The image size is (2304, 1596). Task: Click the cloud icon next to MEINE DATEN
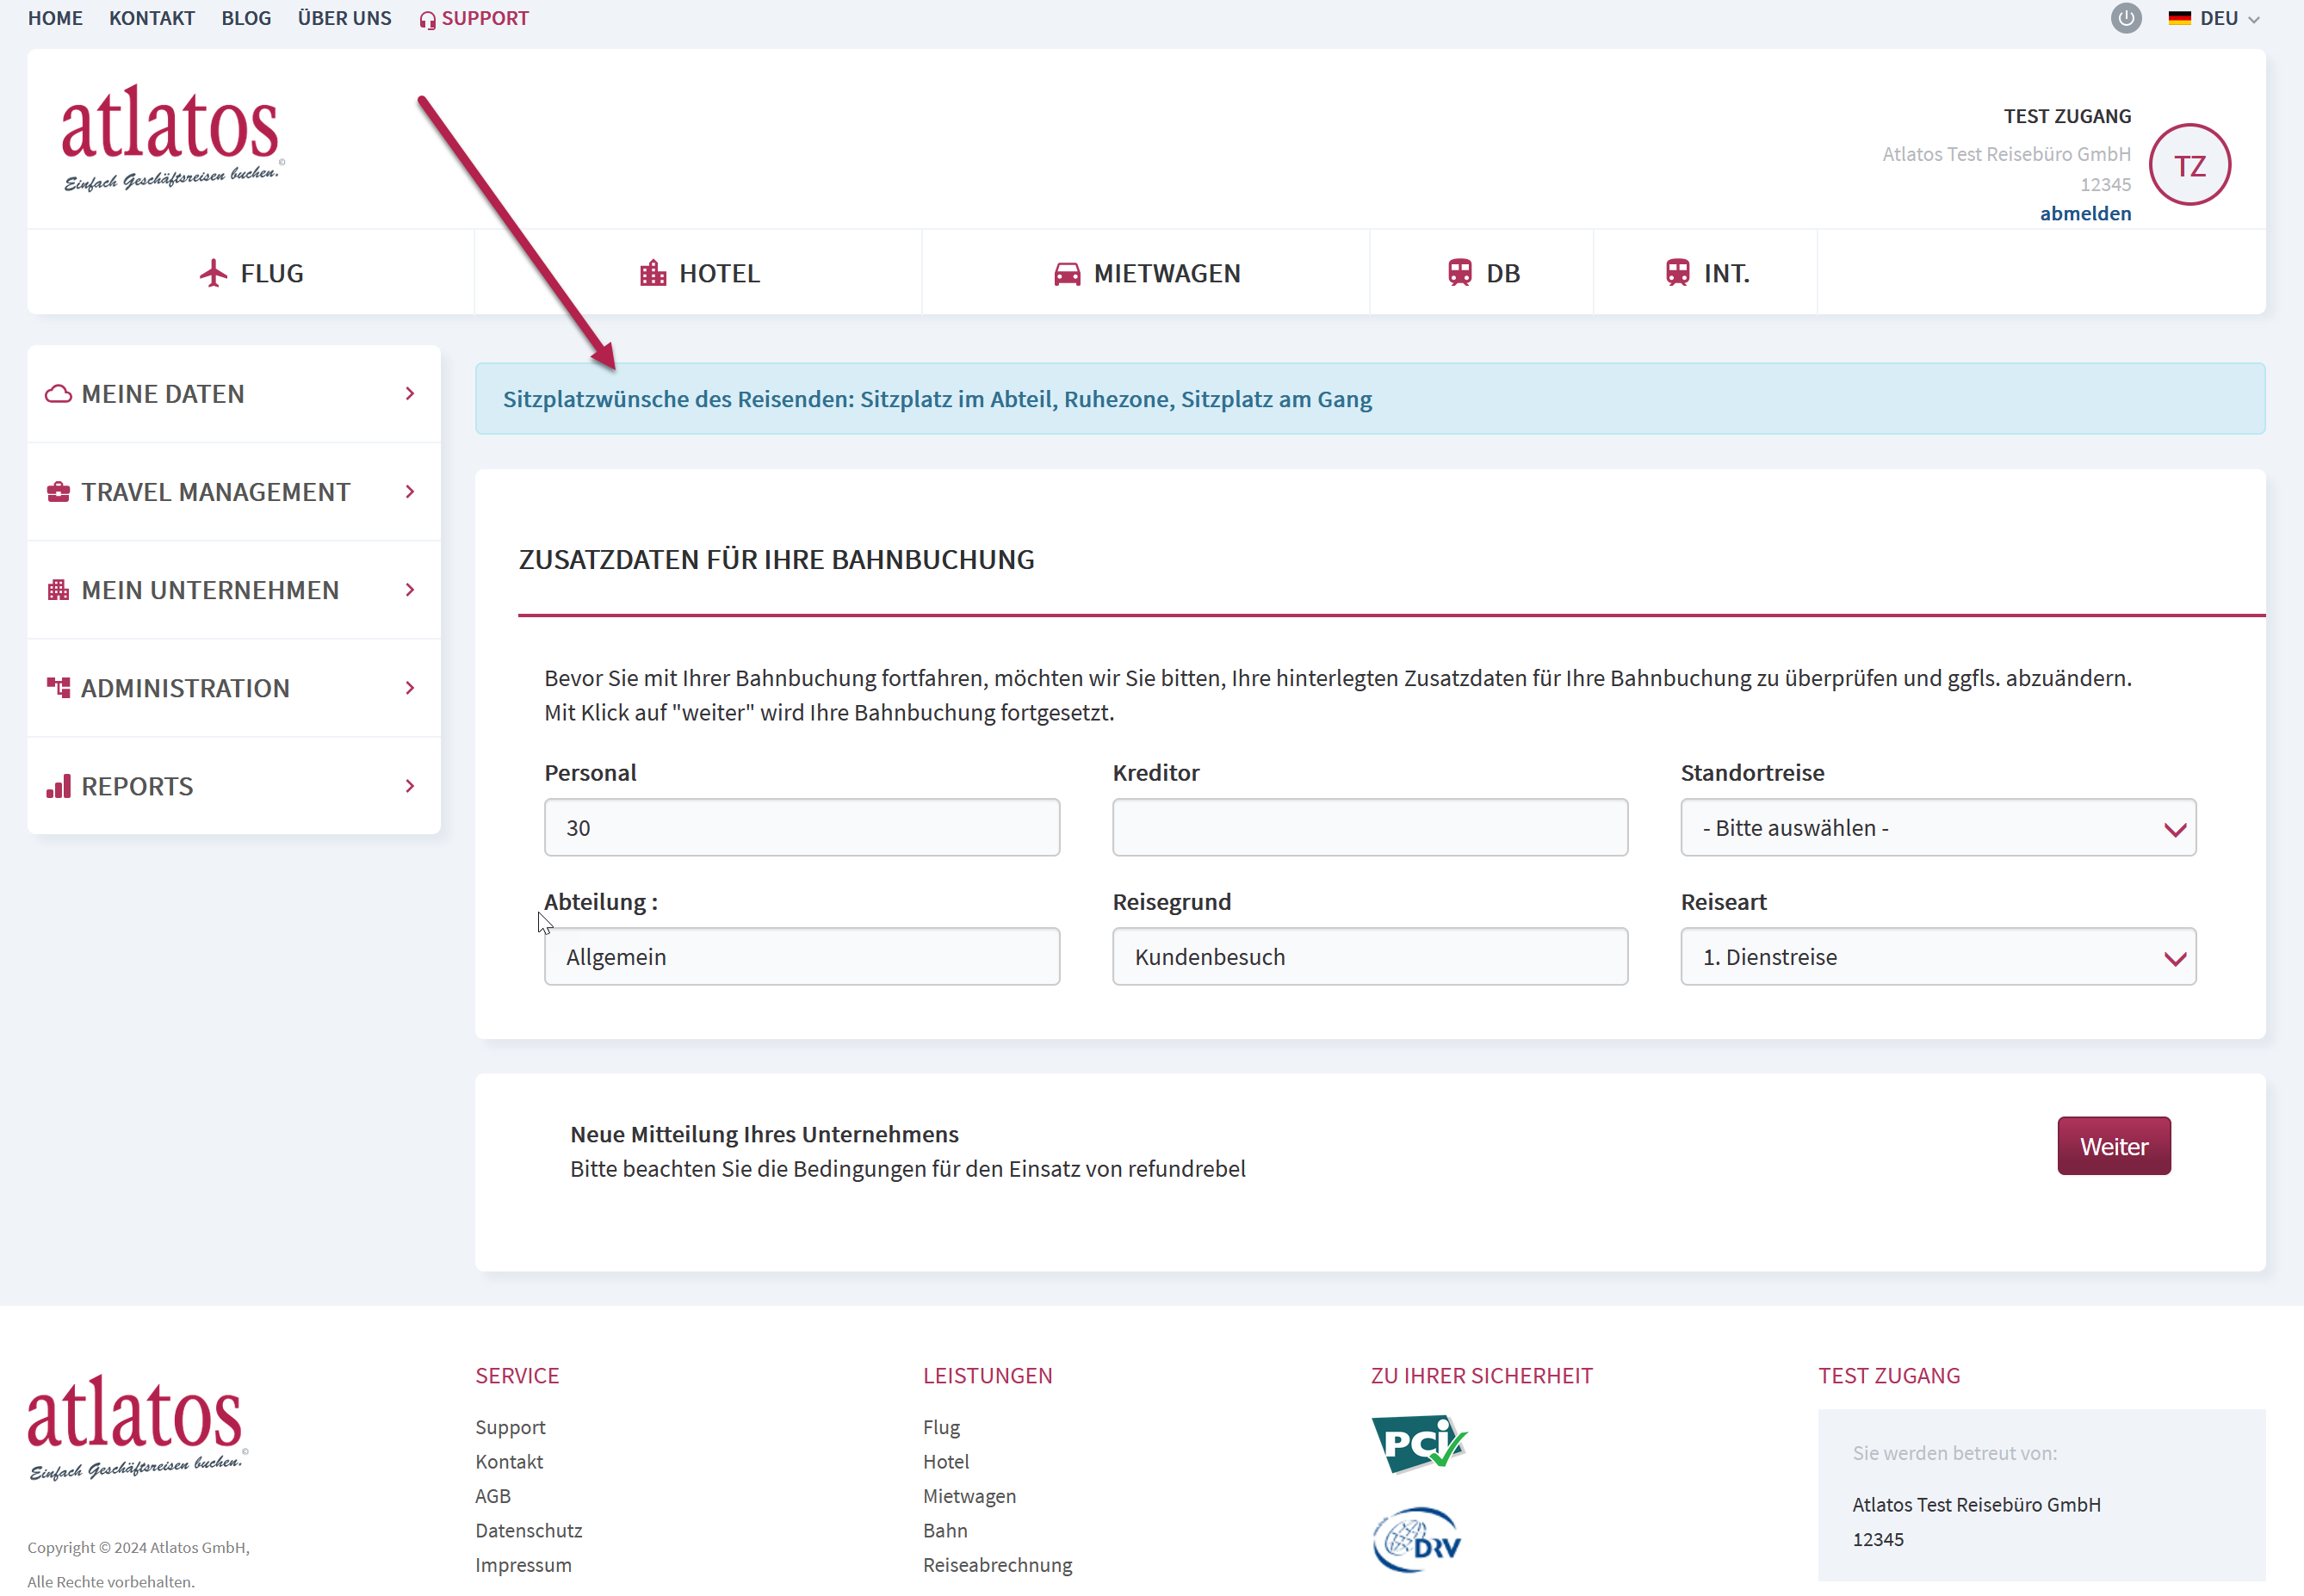[x=58, y=394]
